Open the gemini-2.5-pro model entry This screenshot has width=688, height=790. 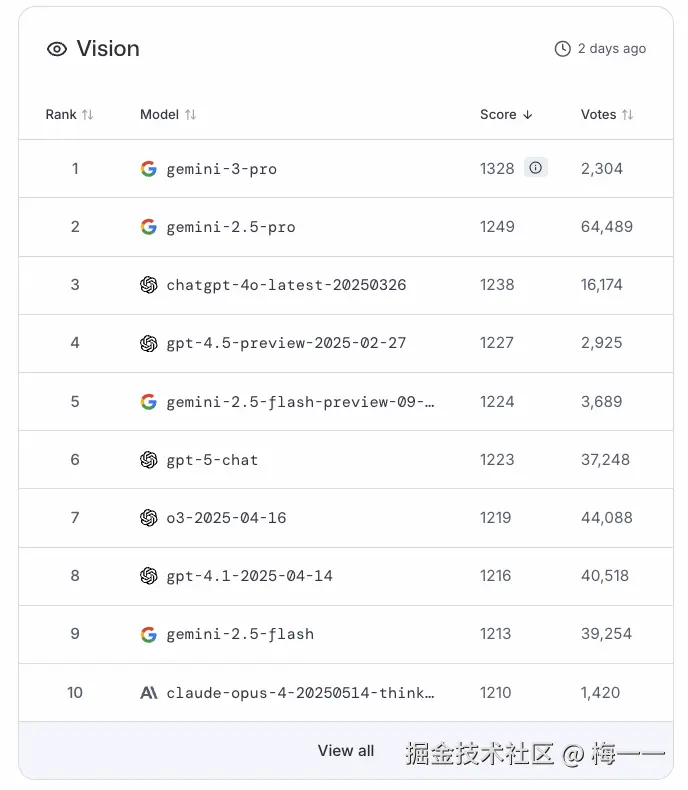coord(231,227)
